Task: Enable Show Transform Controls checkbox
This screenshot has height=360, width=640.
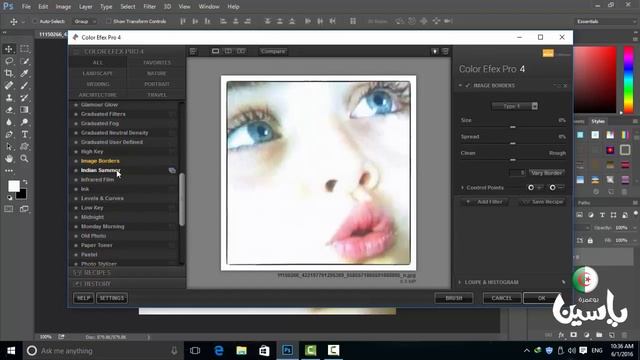Action: pos(108,21)
